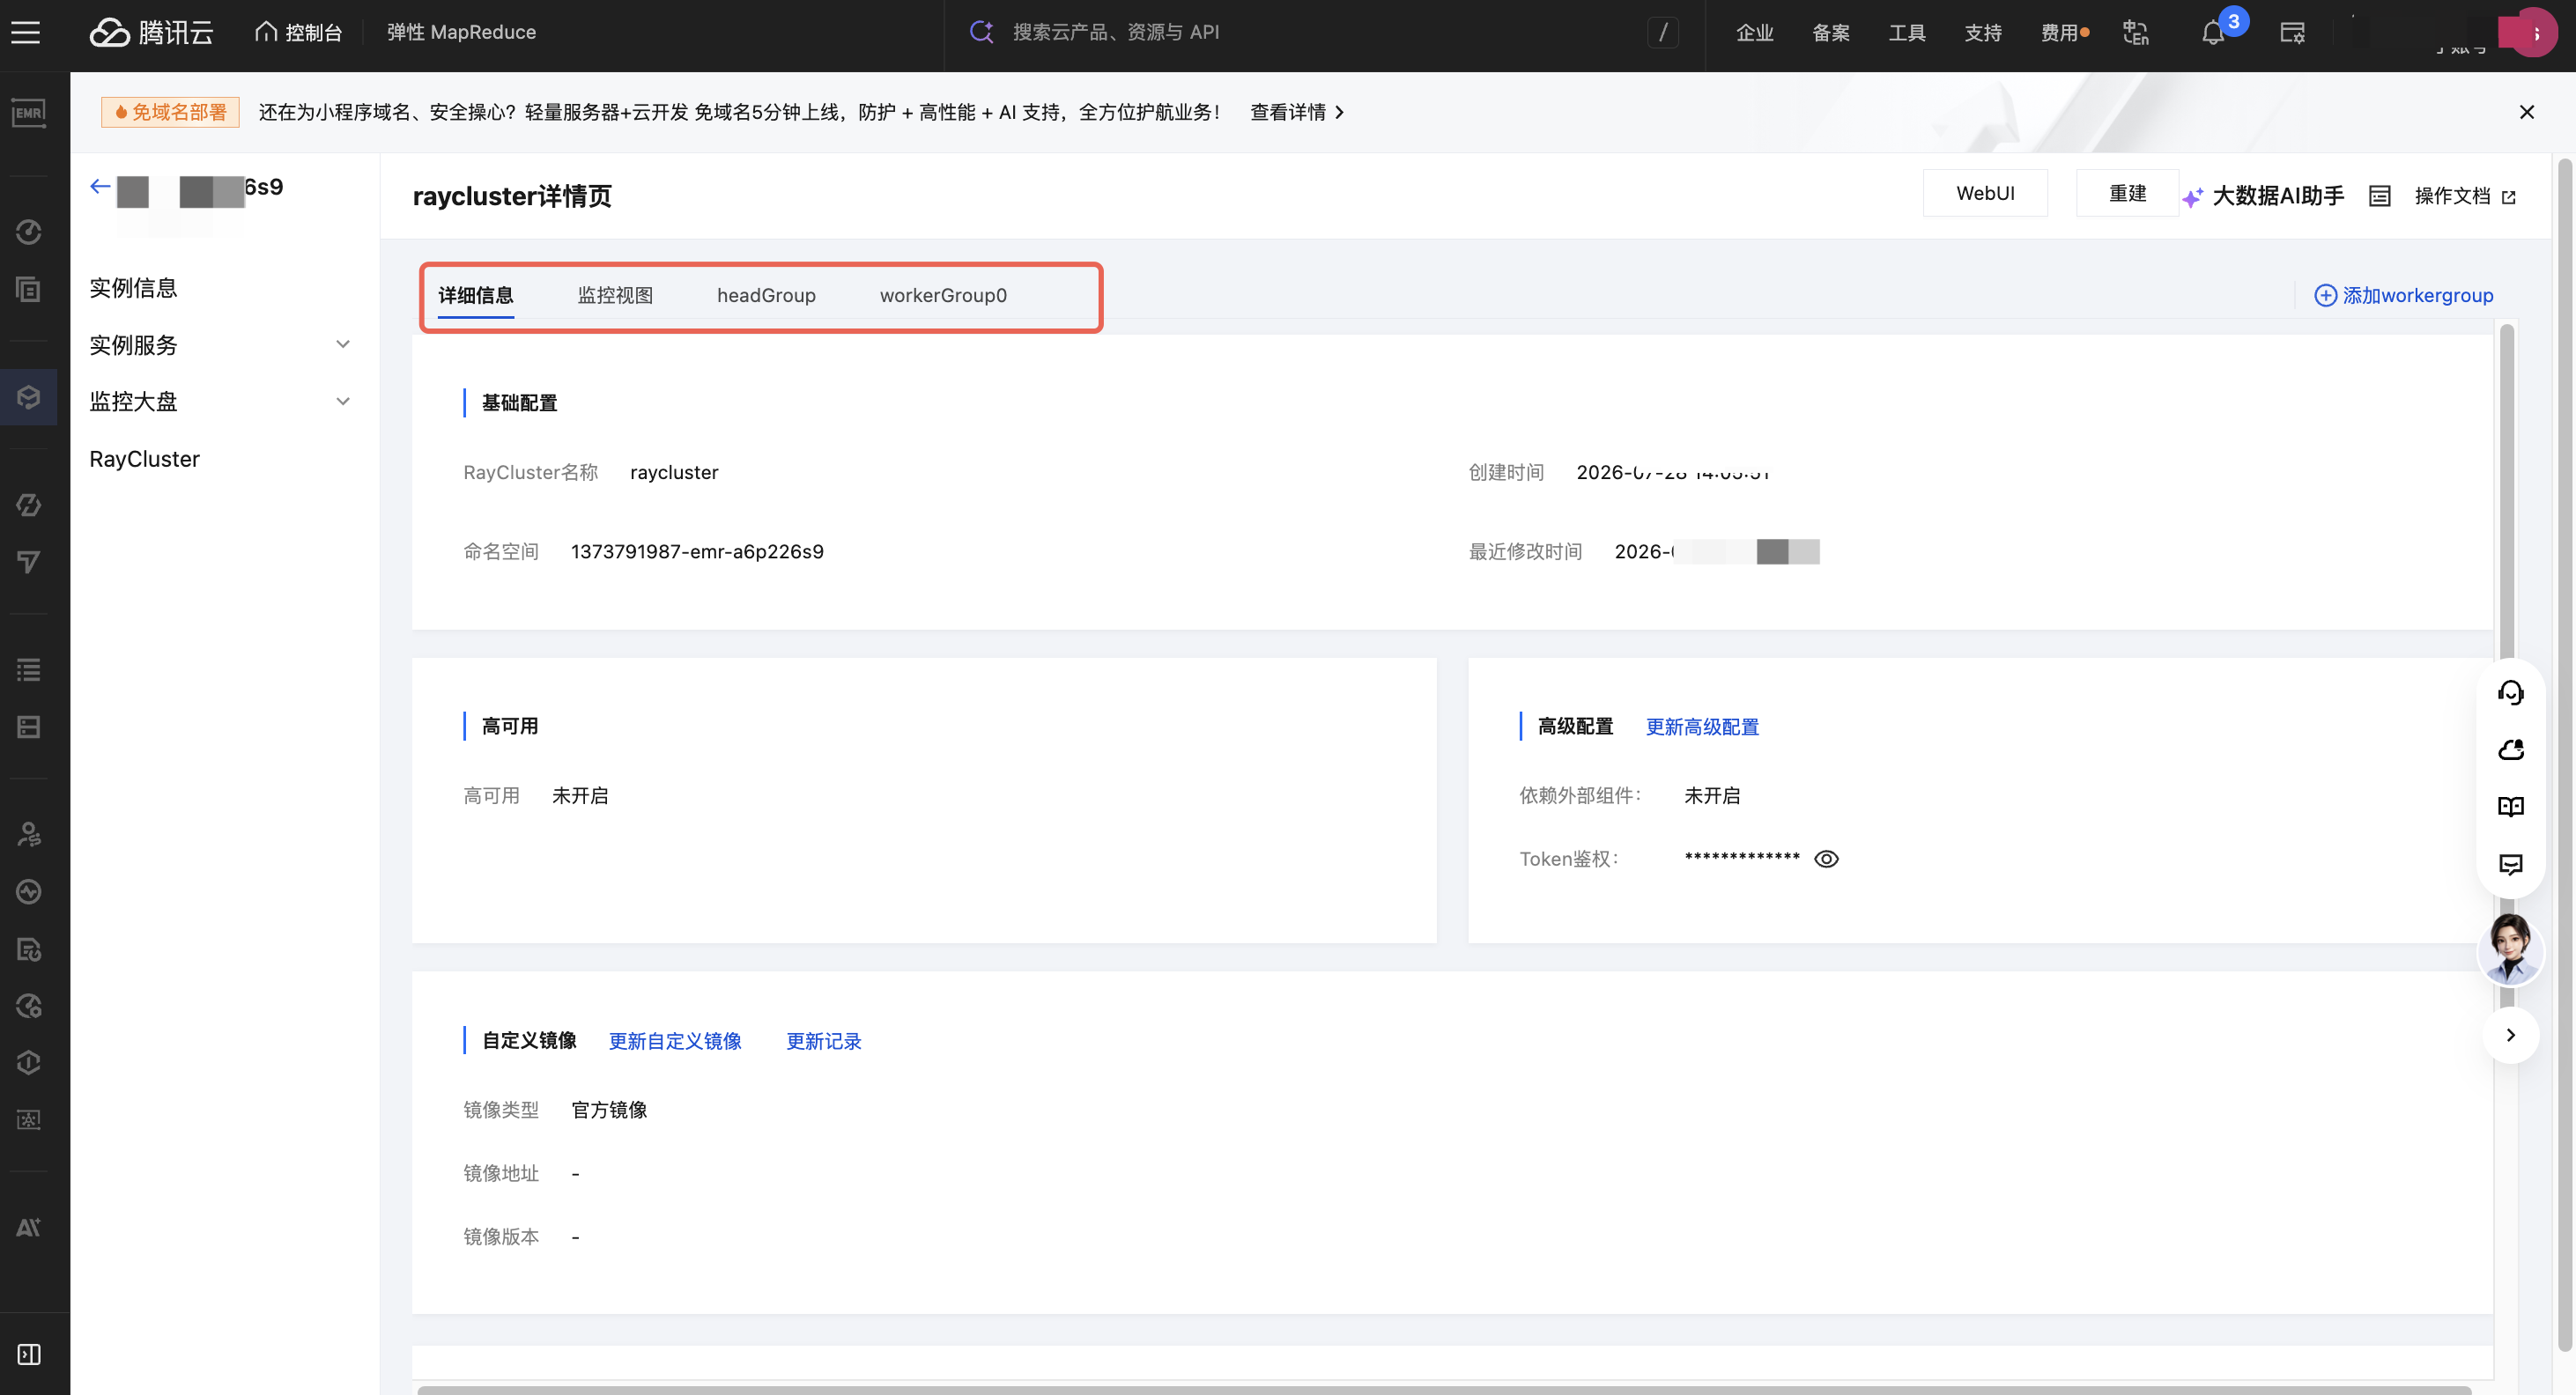Open the hamburger menu at top left
Image resolution: width=2576 pixels, height=1395 pixels.
tap(26, 33)
